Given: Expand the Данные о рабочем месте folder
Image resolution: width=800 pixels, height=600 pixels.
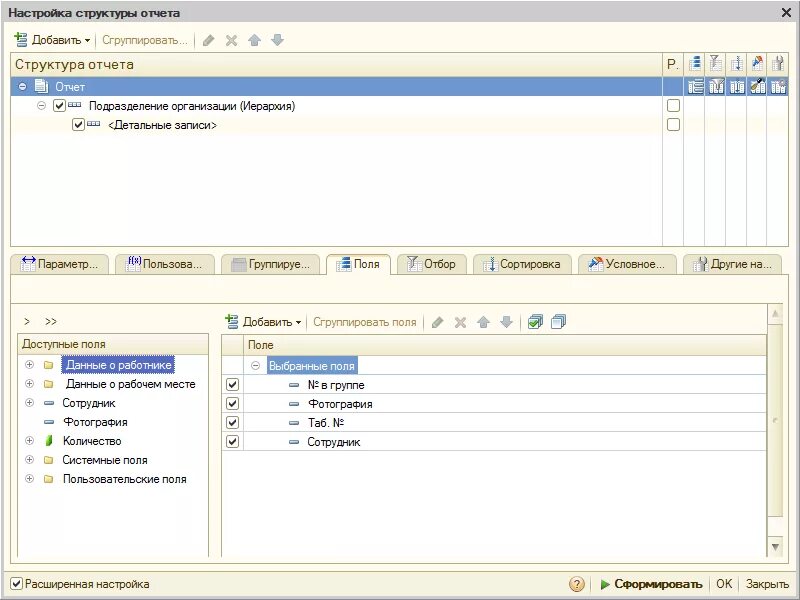Looking at the screenshot, I should 30,384.
